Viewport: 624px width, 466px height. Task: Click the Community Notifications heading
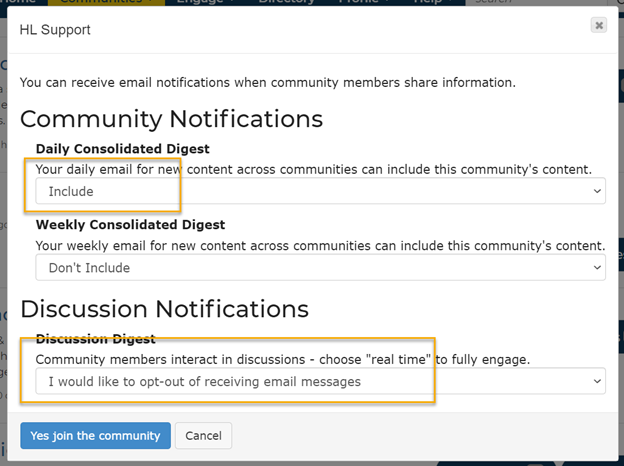pos(171,119)
